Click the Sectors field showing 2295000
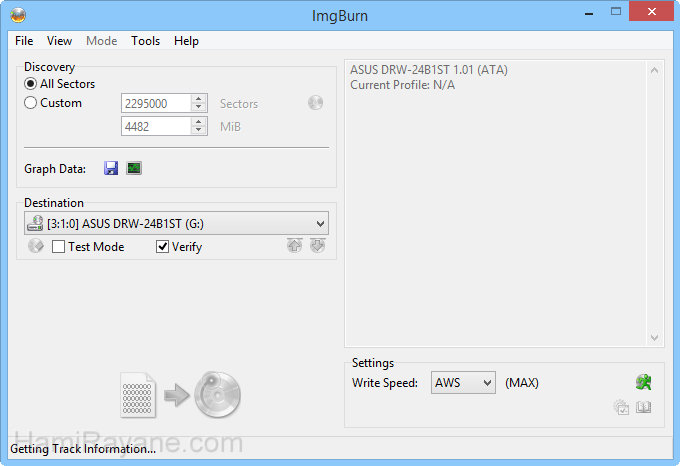680x466 pixels. (156, 103)
